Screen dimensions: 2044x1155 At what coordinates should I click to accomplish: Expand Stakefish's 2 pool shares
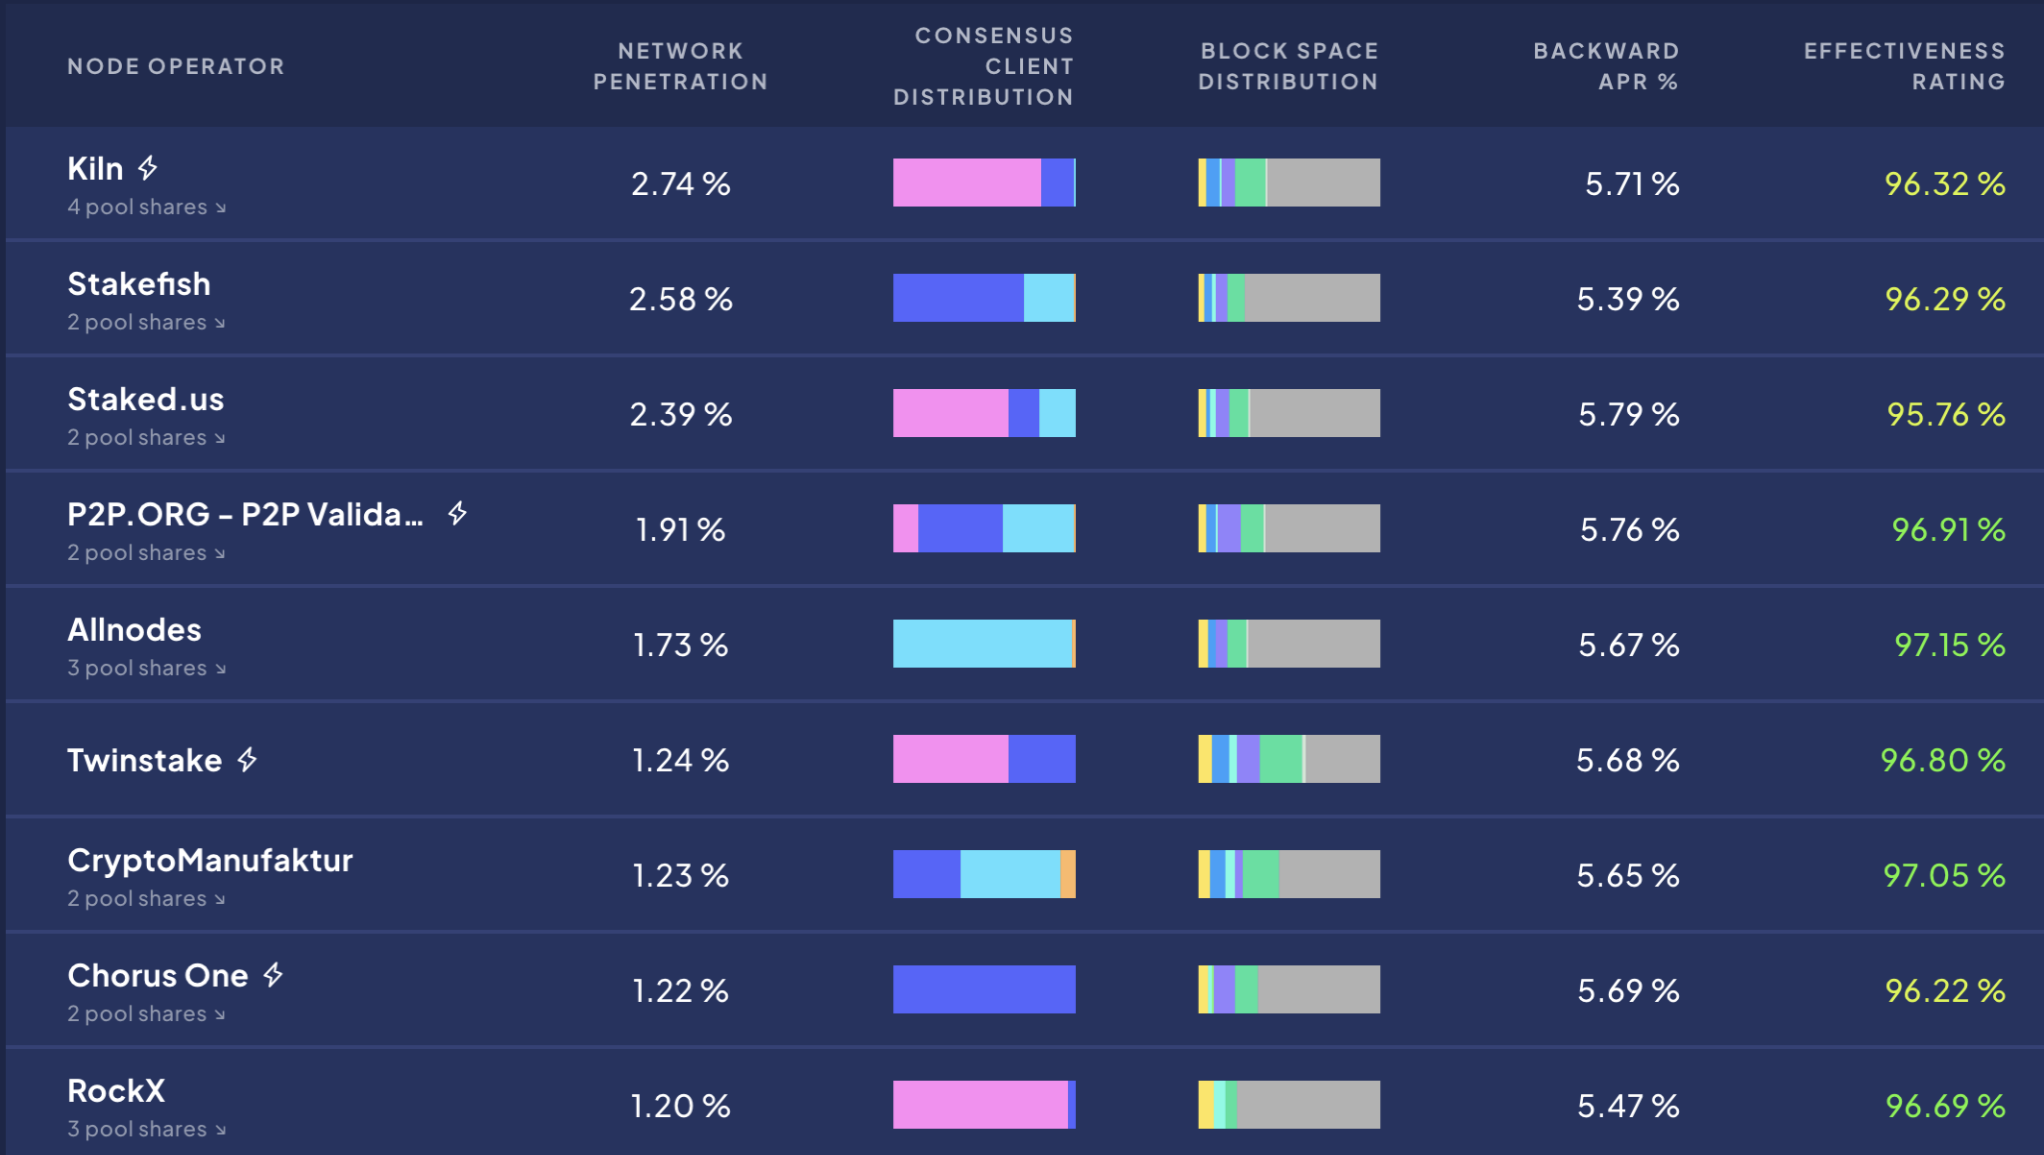(x=146, y=322)
